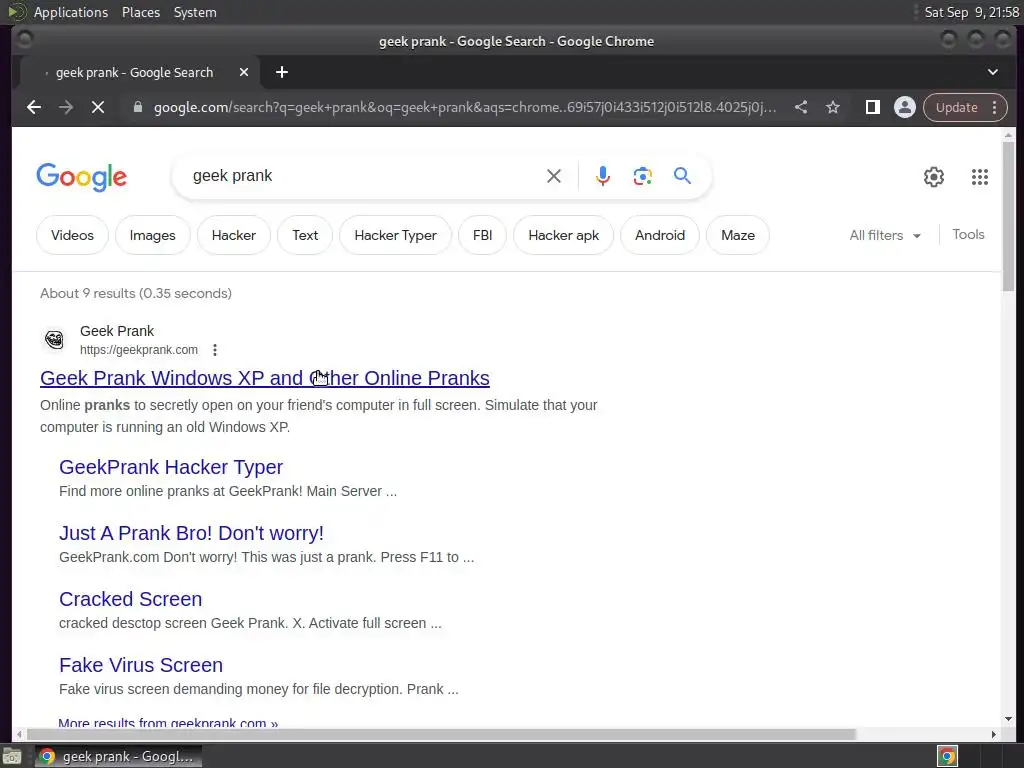Open Geek Prank Windows XP result link
Image resolution: width=1024 pixels, height=768 pixels.
coord(264,378)
